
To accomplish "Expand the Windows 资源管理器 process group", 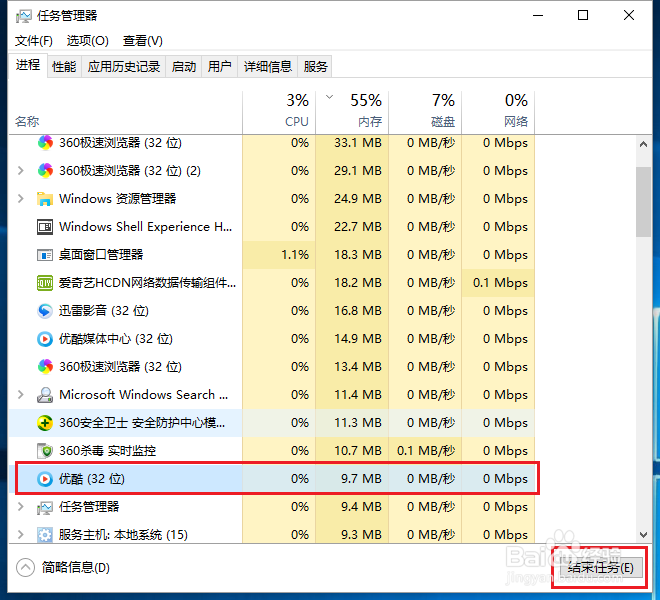I will tap(20, 199).
